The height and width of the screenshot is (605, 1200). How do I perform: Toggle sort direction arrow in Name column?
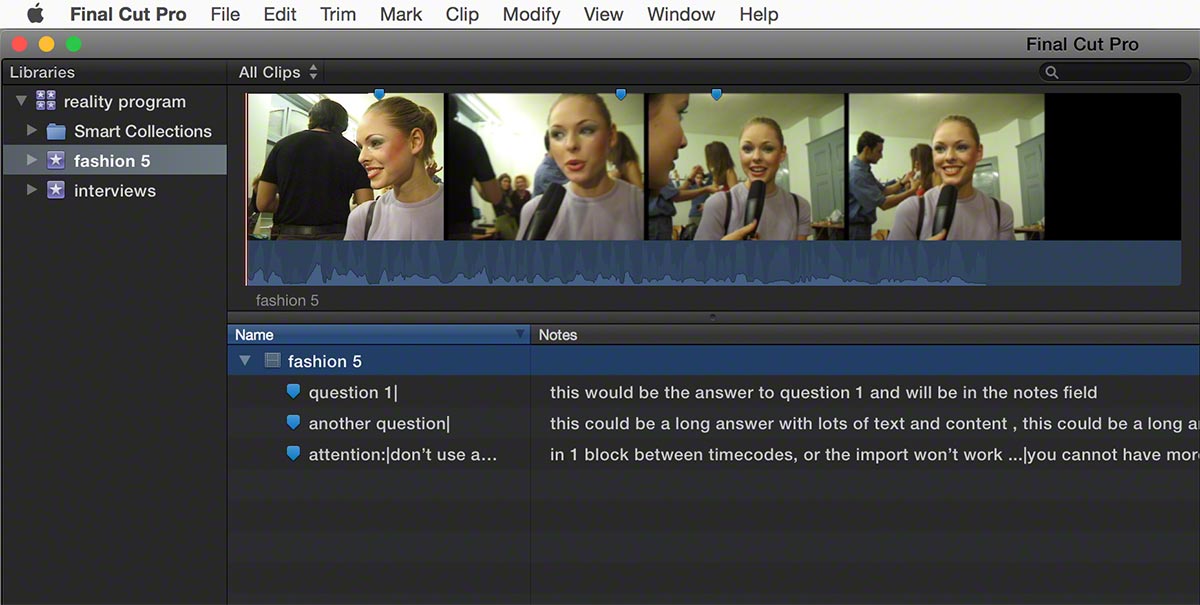click(519, 335)
